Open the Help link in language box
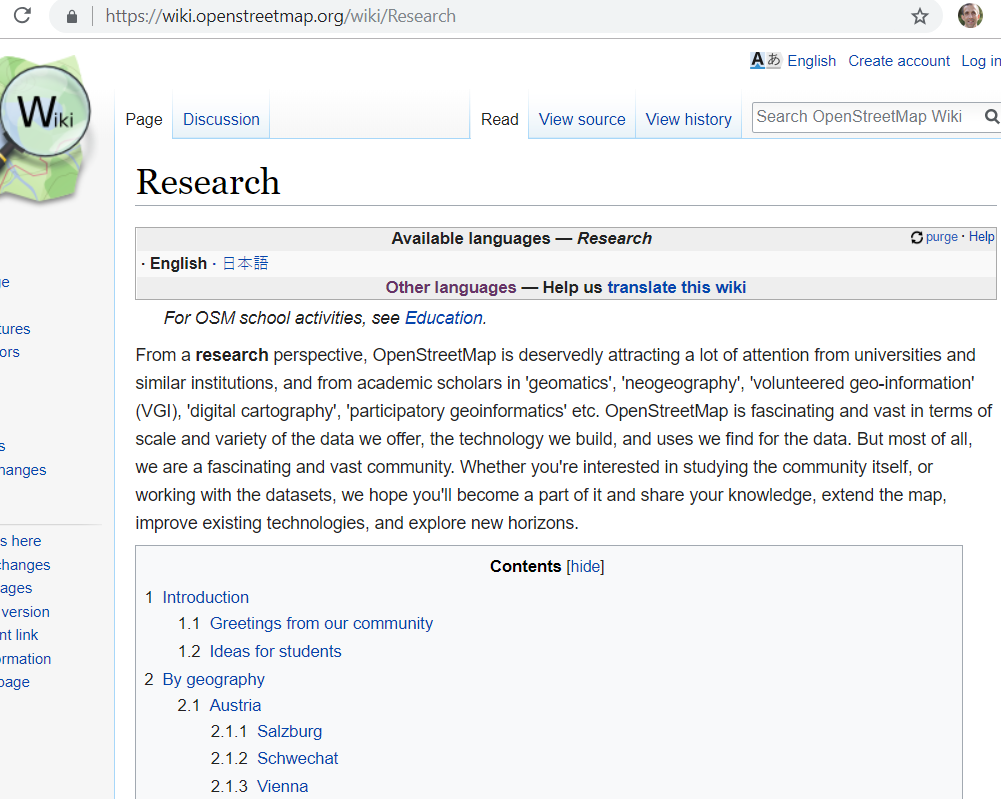Image resolution: width=1001 pixels, height=799 pixels. [x=981, y=237]
